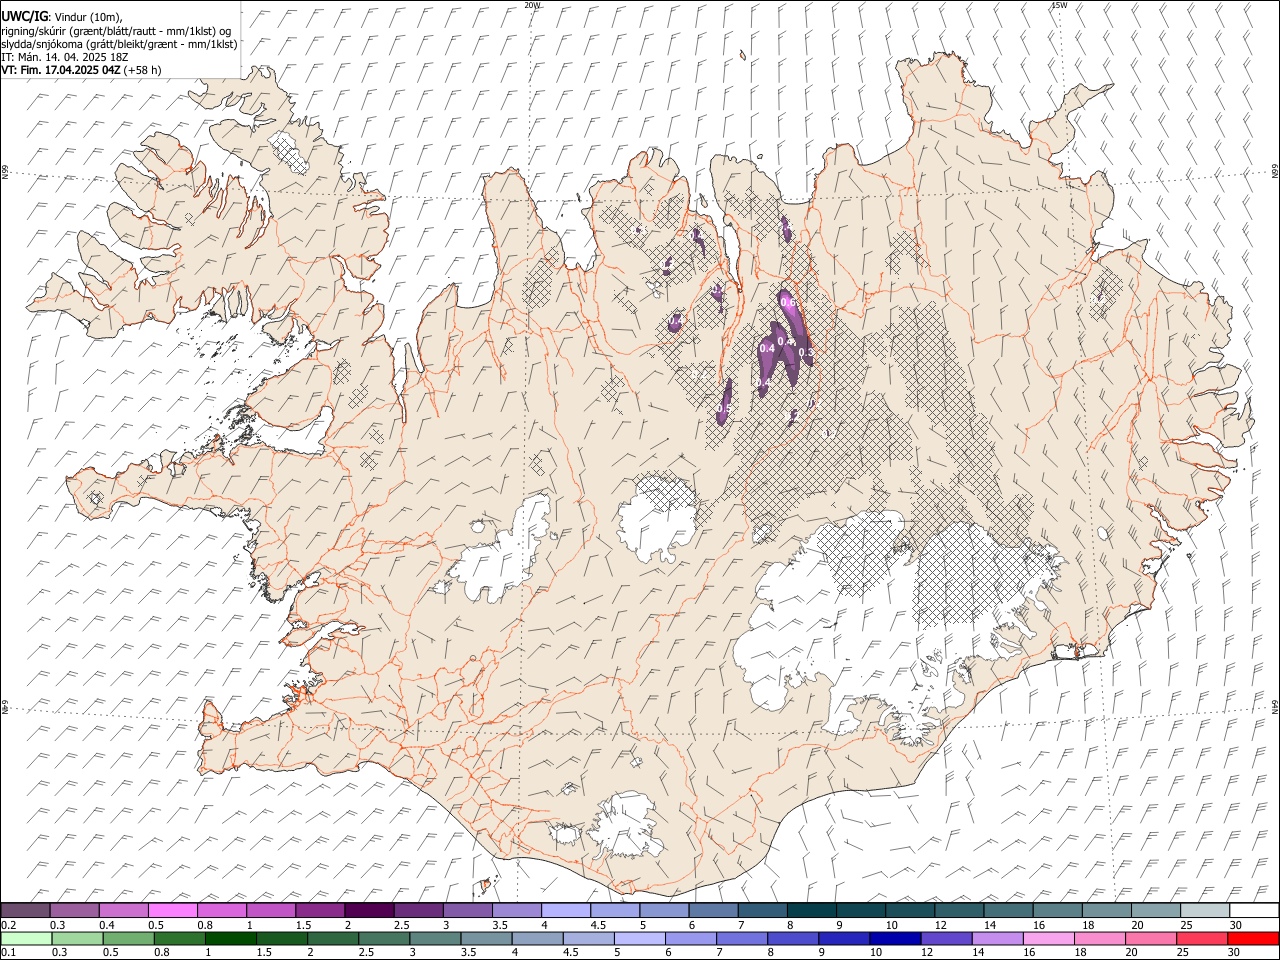Pick the dusky mauve 0.2 swatch in upper legend
Screen dimensions: 1280x960
tap(26, 910)
